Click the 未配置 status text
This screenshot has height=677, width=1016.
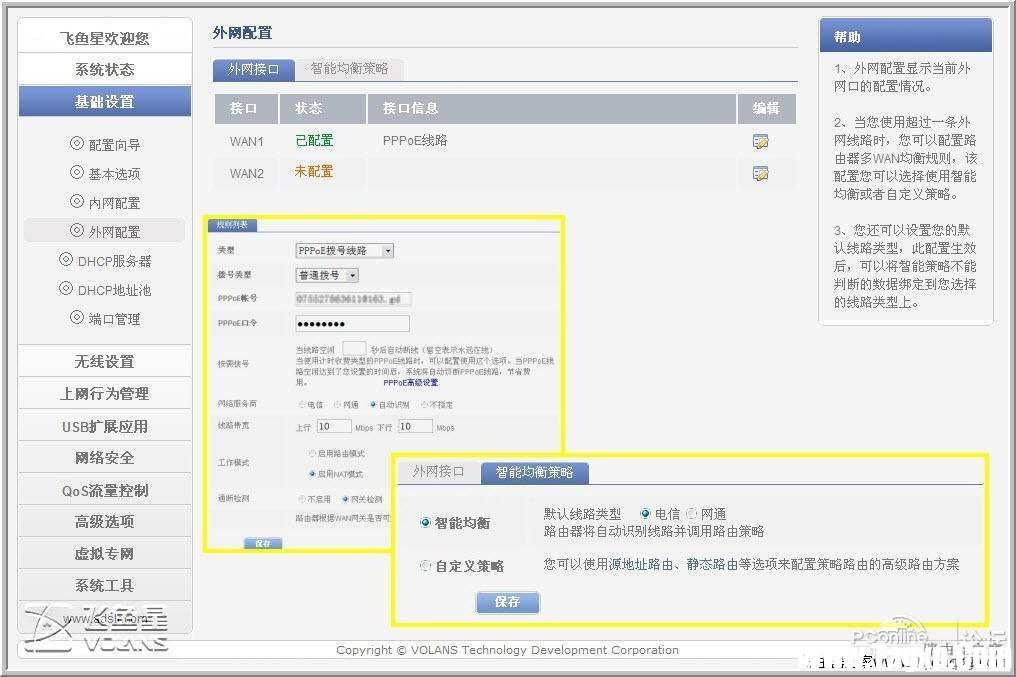[314, 172]
